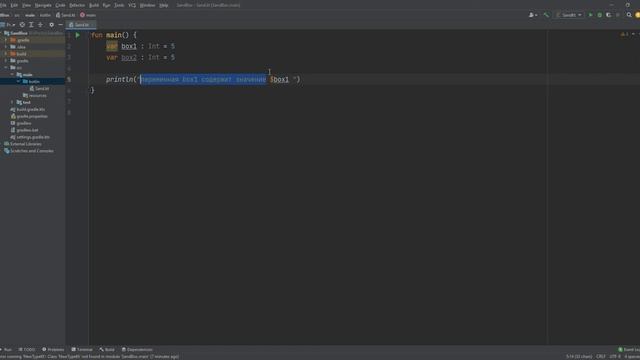This screenshot has height=360, width=640.
Task: Open the Tools menu
Action: point(119,5)
